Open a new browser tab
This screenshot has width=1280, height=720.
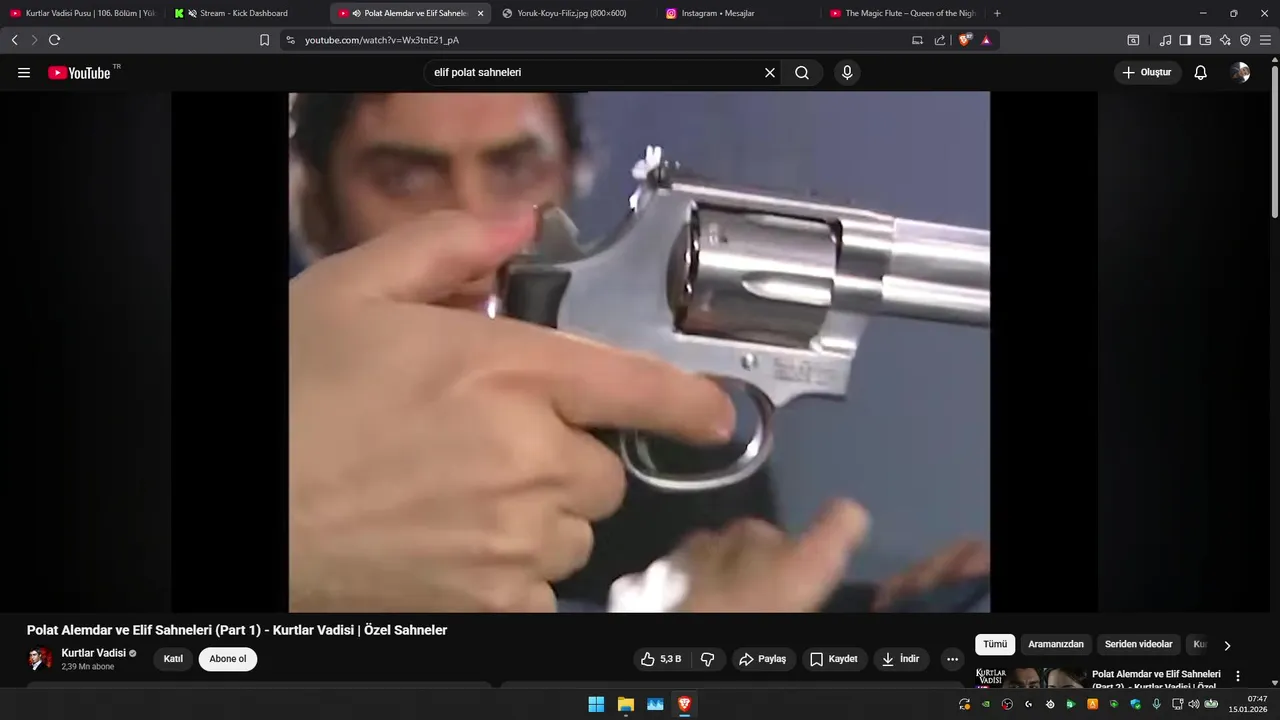click(997, 13)
